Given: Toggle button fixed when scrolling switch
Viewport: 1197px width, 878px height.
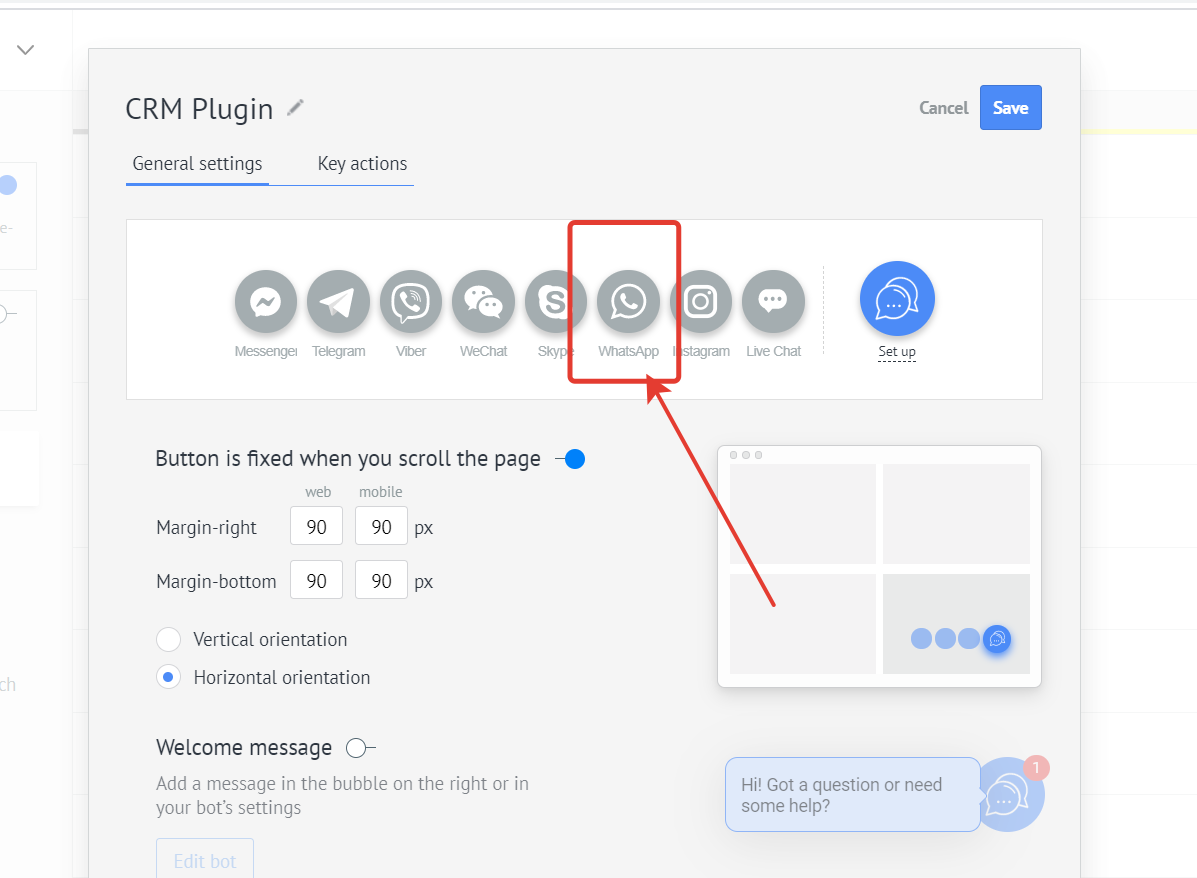Looking at the screenshot, I should (x=570, y=459).
